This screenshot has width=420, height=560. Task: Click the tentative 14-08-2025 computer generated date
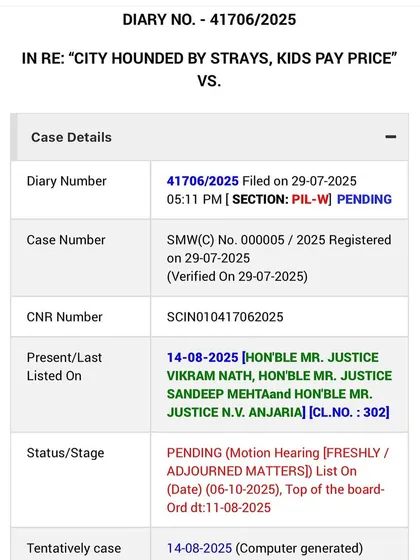click(x=265, y=548)
